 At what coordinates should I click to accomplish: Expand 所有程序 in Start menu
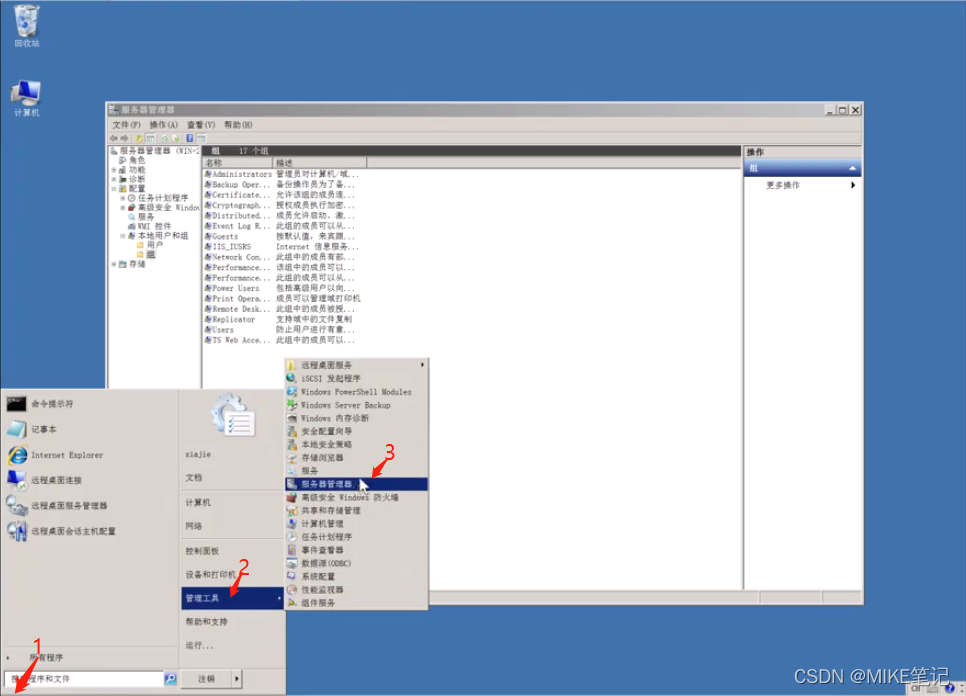tap(46, 658)
